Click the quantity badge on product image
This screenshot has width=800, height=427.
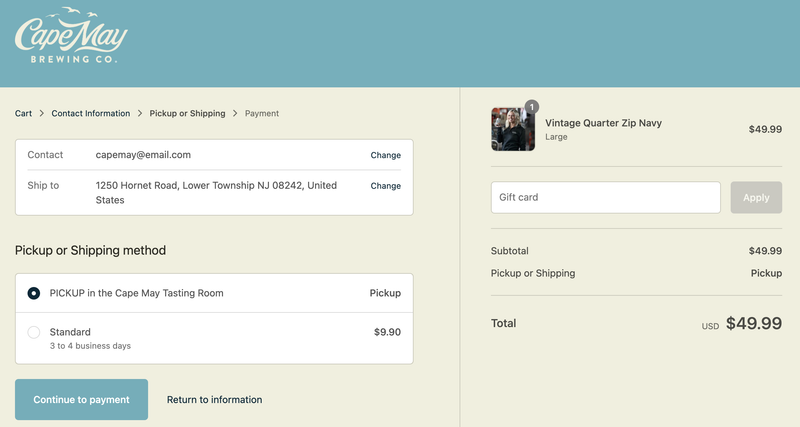532,107
